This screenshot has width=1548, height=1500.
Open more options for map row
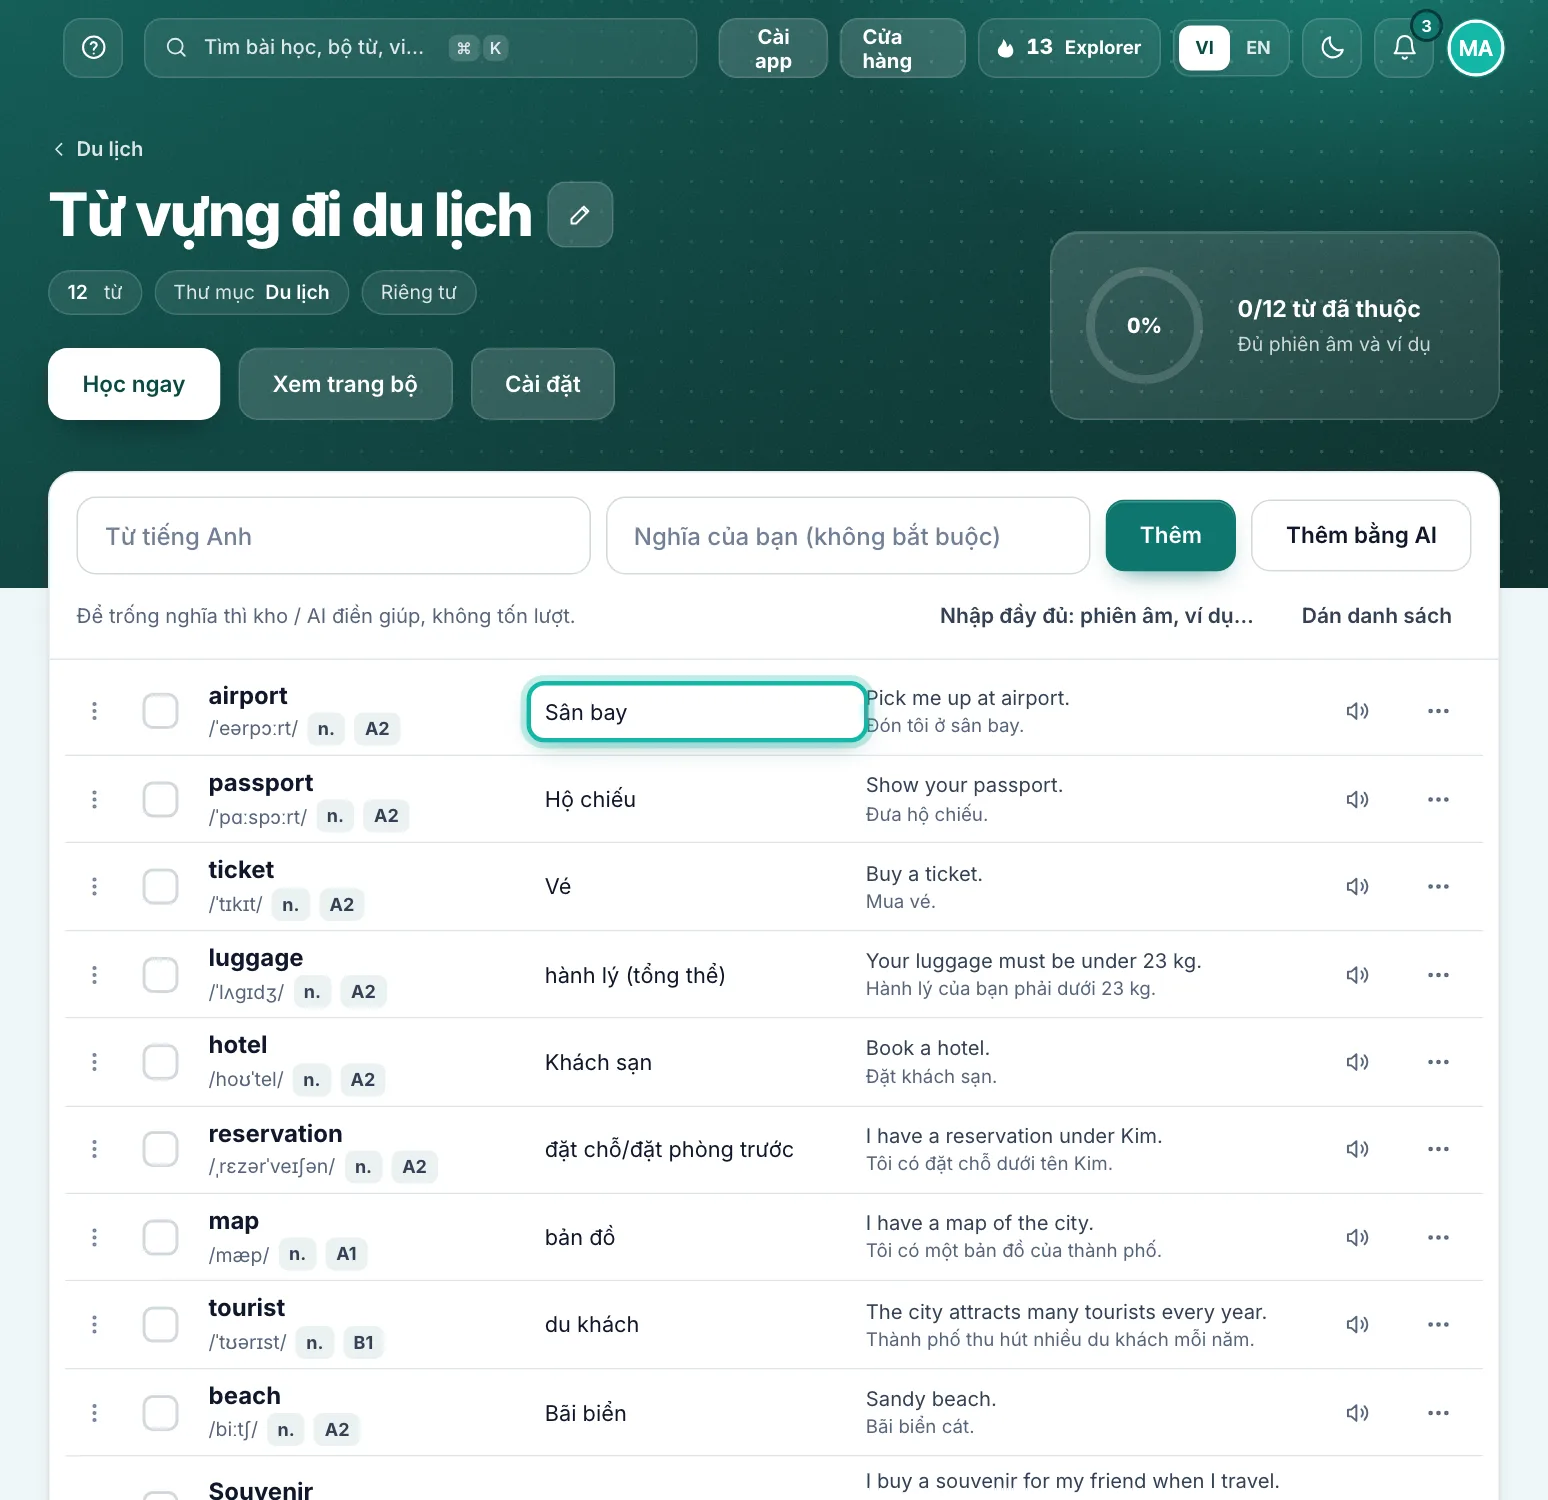(1438, 1237)
